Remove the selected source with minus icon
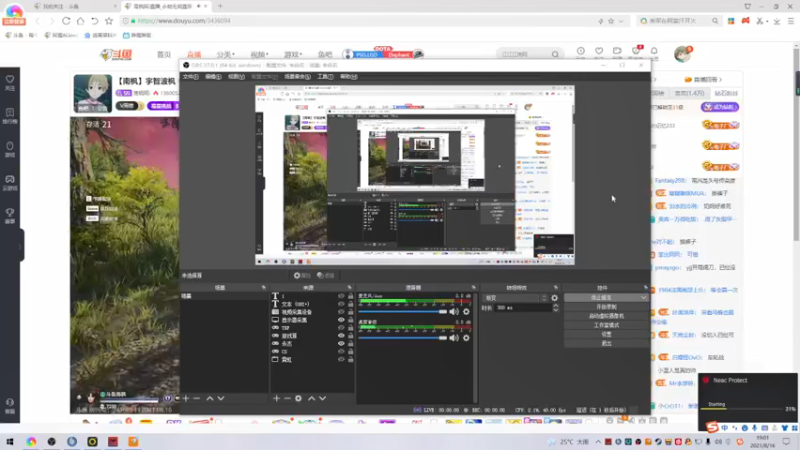Image resolution: width=800 pixels, height=450 pixels. click(x=287, y=398)
